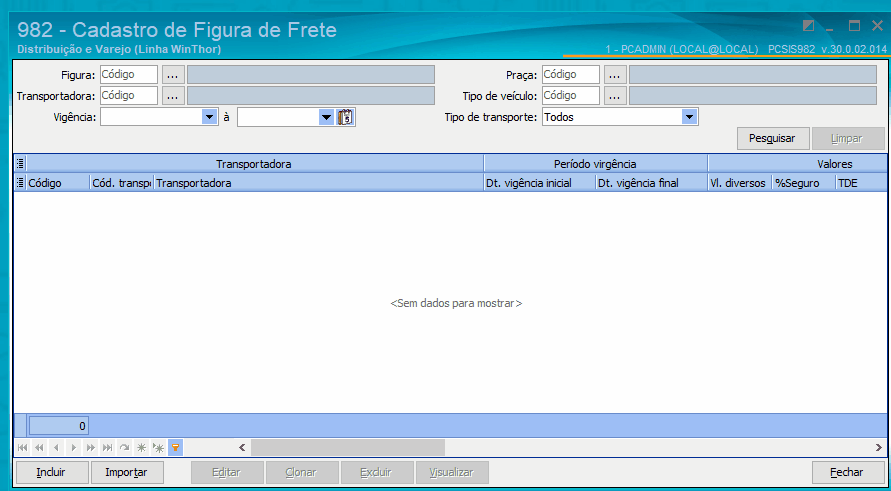Go to first record in grid navigator
This screenshot has width=891, height=491.
(x=22, y=448)
